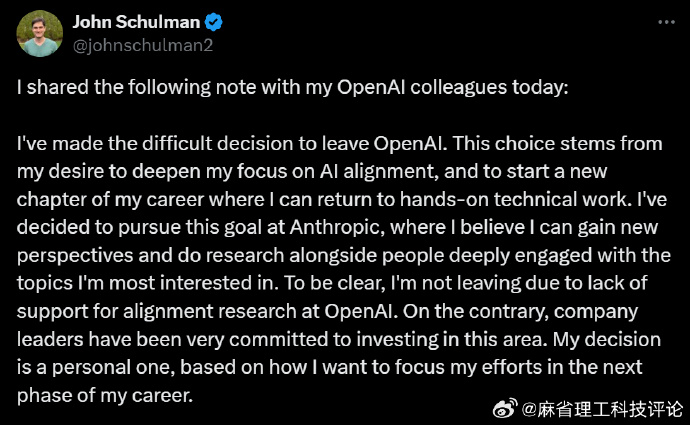
Task: Click the Weibo logo watermark
Action: (x=505, y=408)
